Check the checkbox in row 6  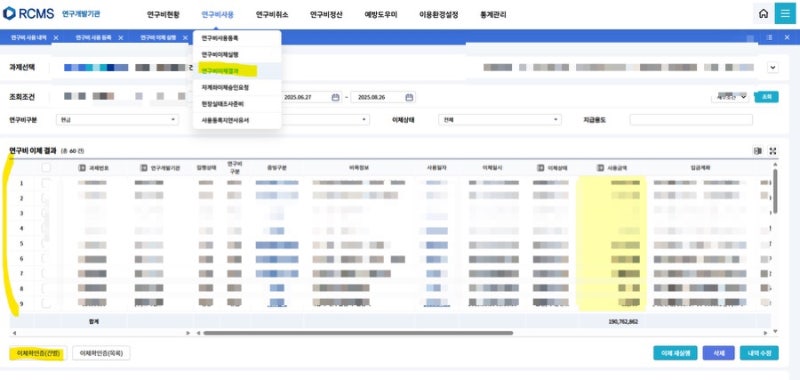[46, 259]
